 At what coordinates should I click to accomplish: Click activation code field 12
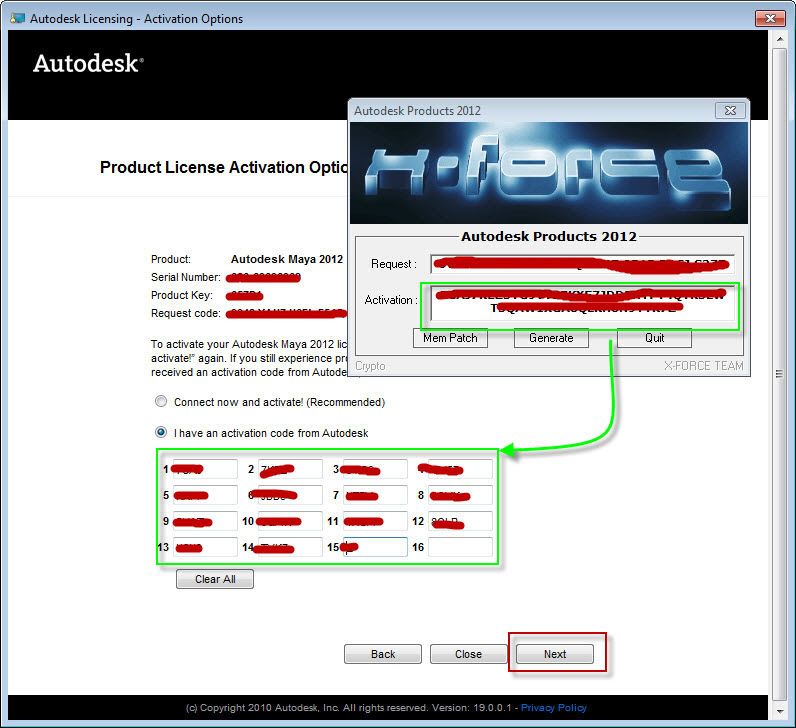click(x=460, y=521)
